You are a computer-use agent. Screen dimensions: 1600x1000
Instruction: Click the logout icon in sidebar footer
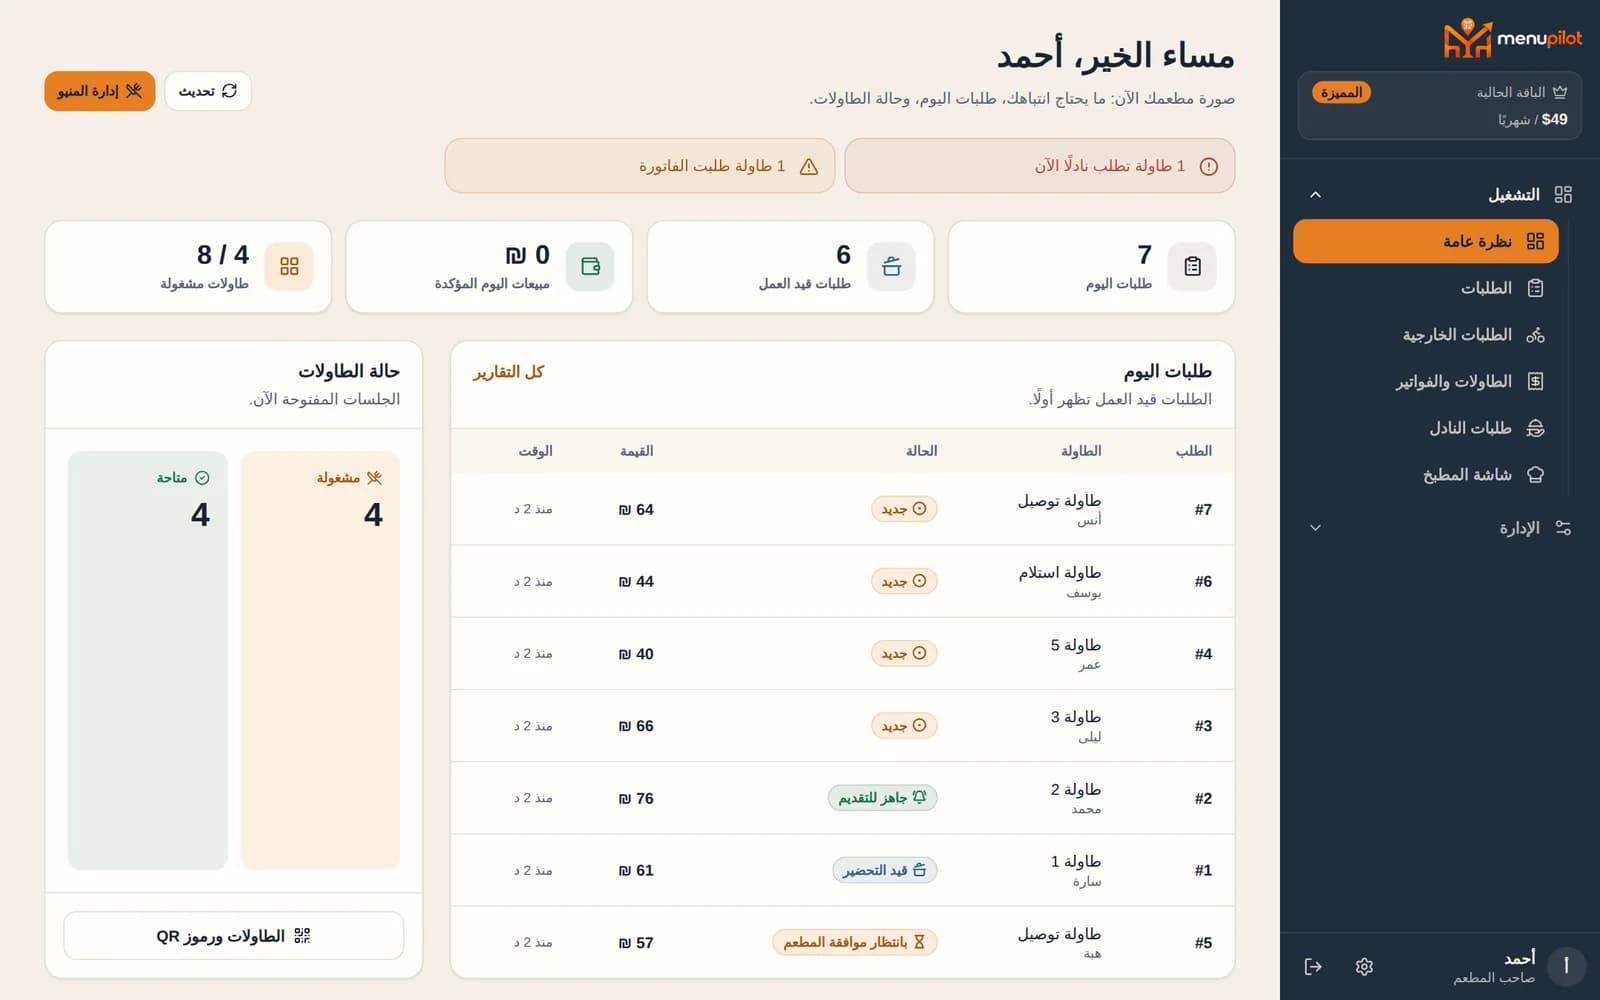click(1313, 966)
